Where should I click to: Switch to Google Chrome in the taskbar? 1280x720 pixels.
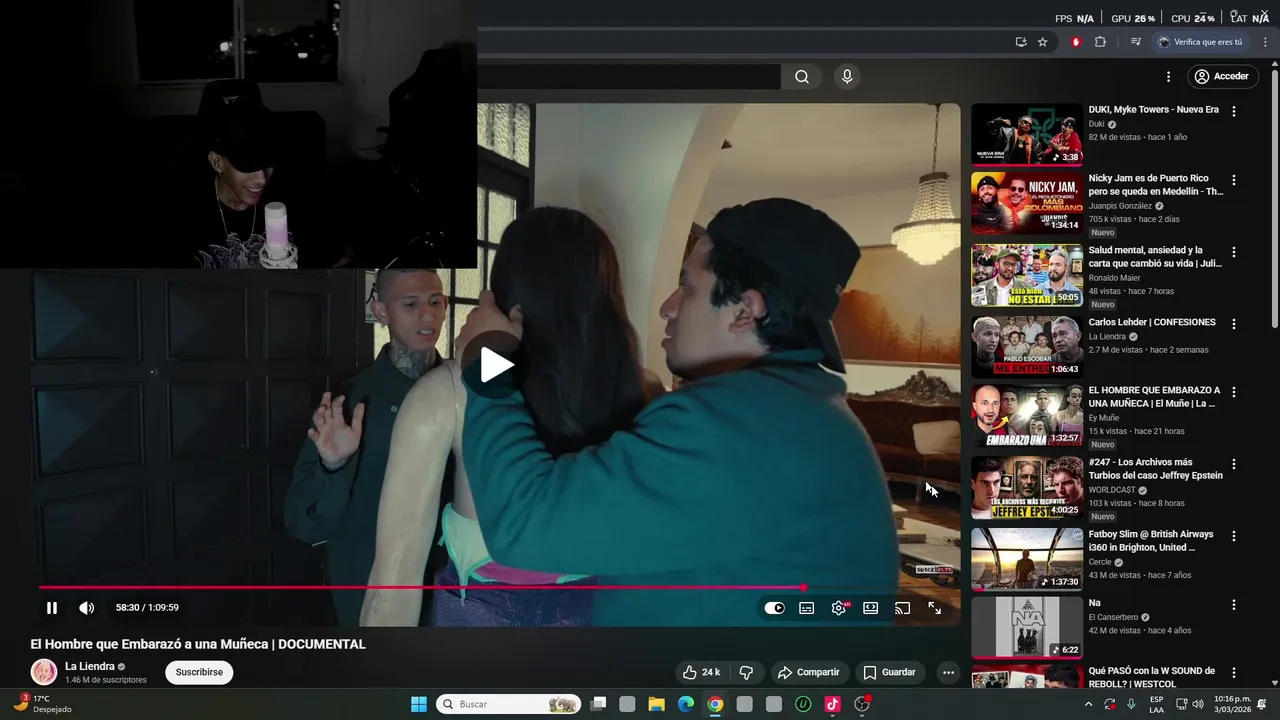(715, 704)
